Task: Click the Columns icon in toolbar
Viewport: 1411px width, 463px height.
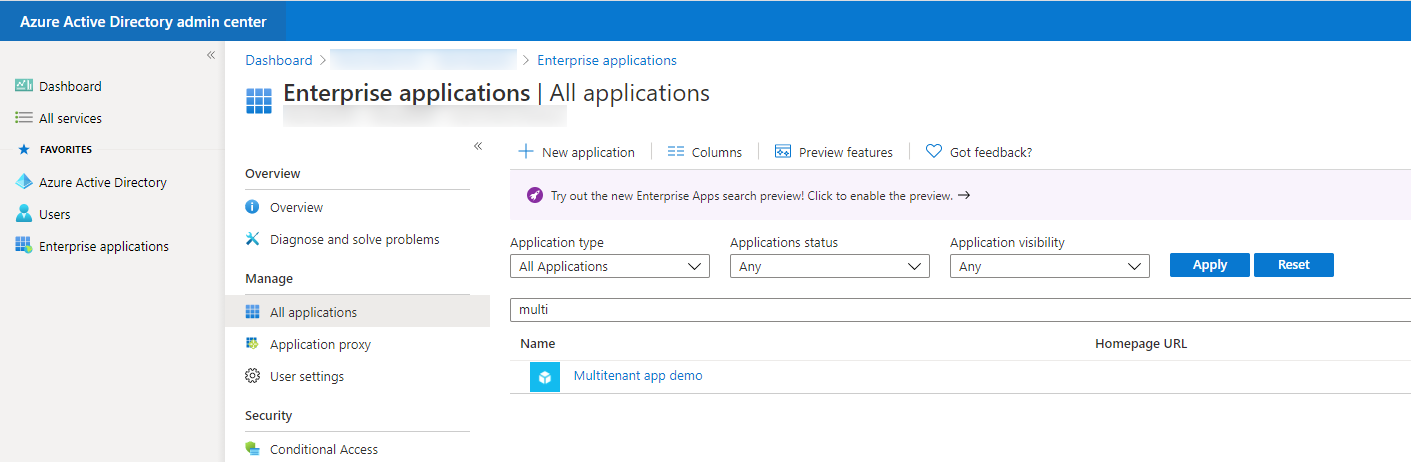Action: point(675,152)
